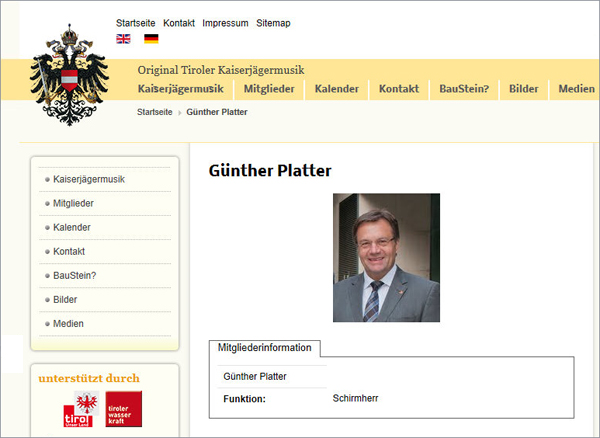Open the Tiroler Wasserkraft sponsor logo
The image size is (600, 438).
click(124, 409)
